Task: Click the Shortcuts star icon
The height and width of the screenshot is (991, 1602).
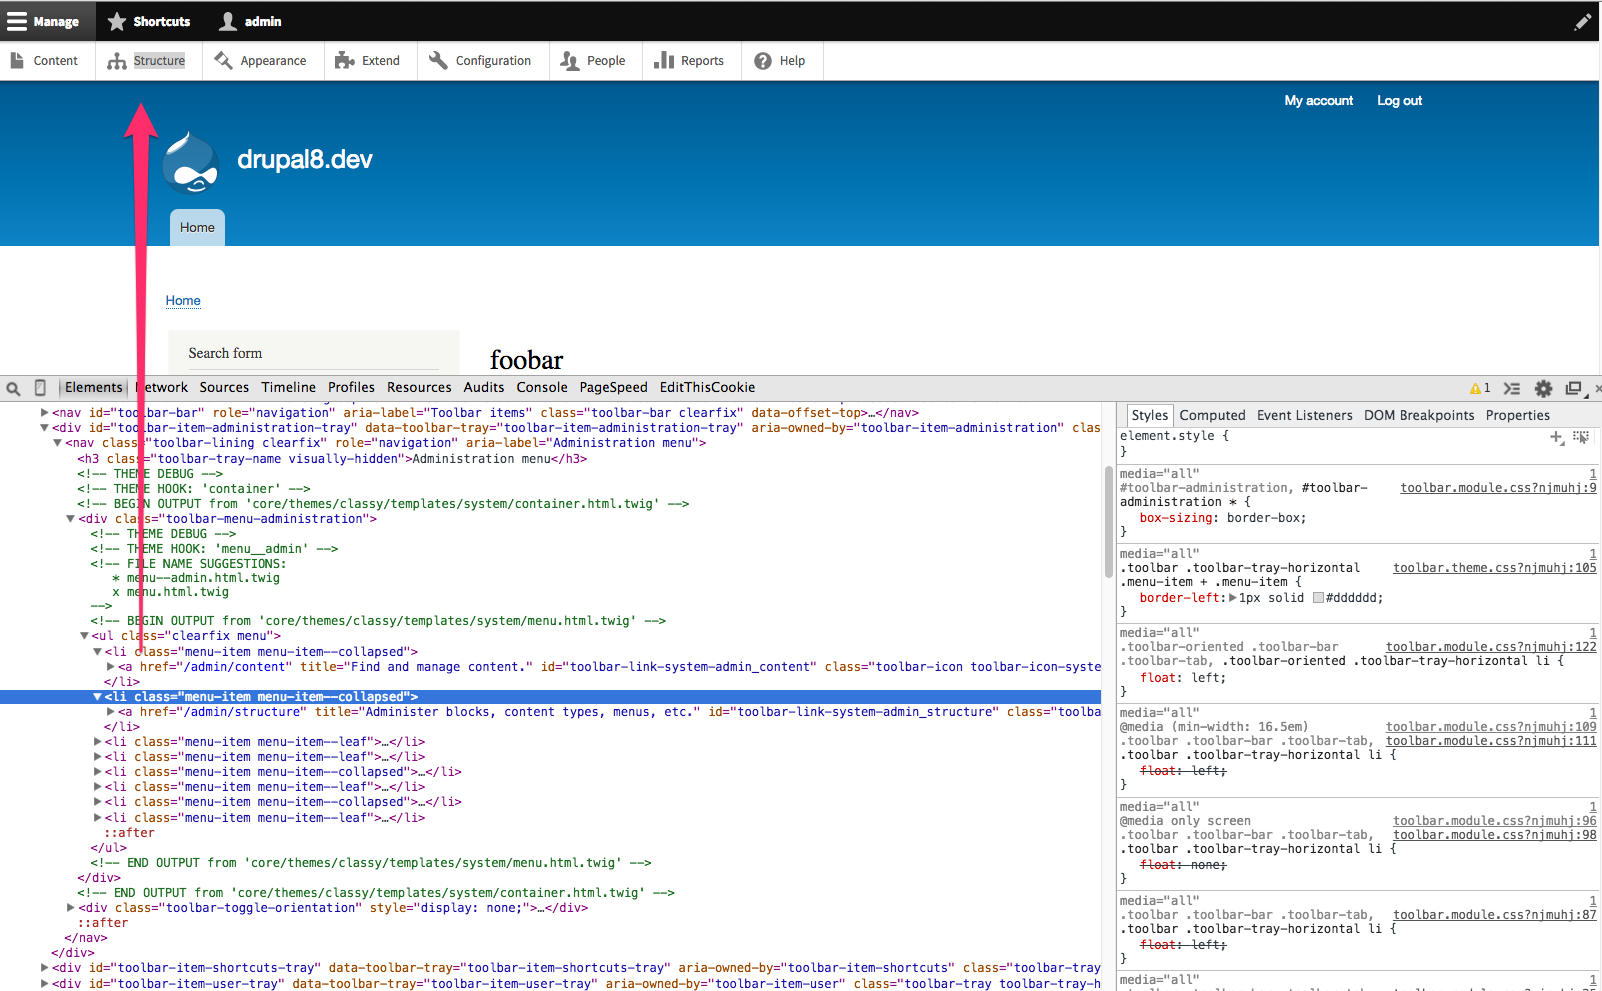Action: 118,21
